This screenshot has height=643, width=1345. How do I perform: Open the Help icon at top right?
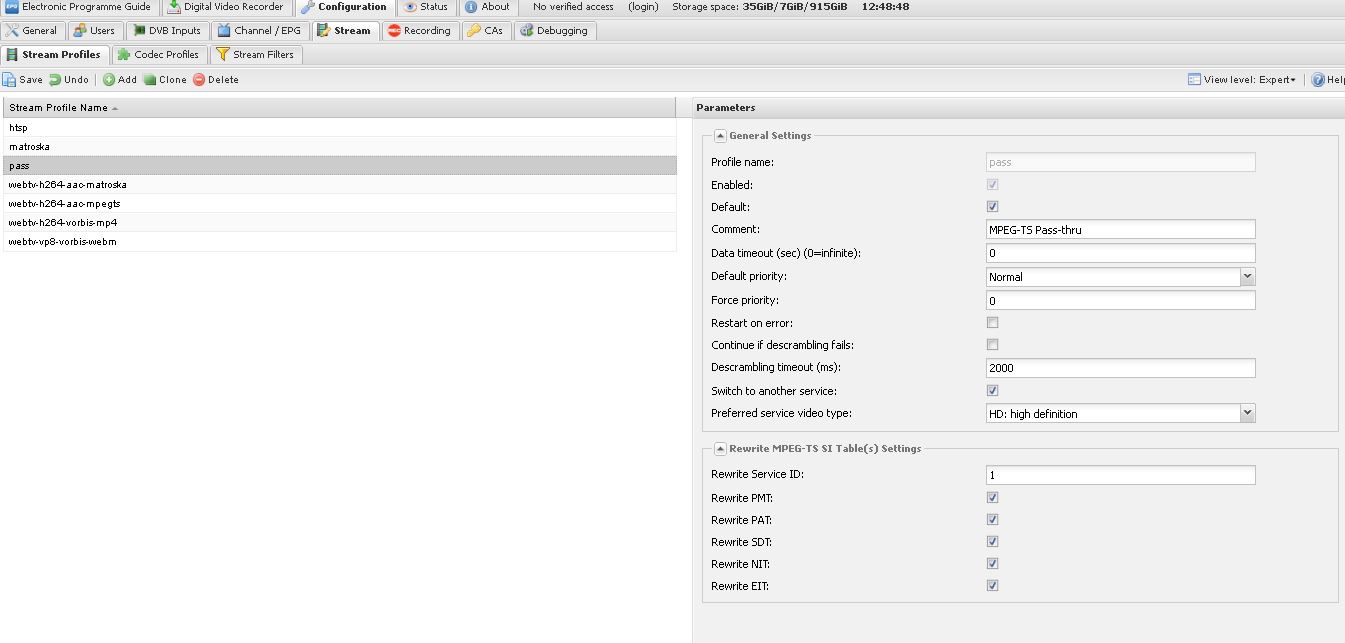click(x=1318, y=80)
